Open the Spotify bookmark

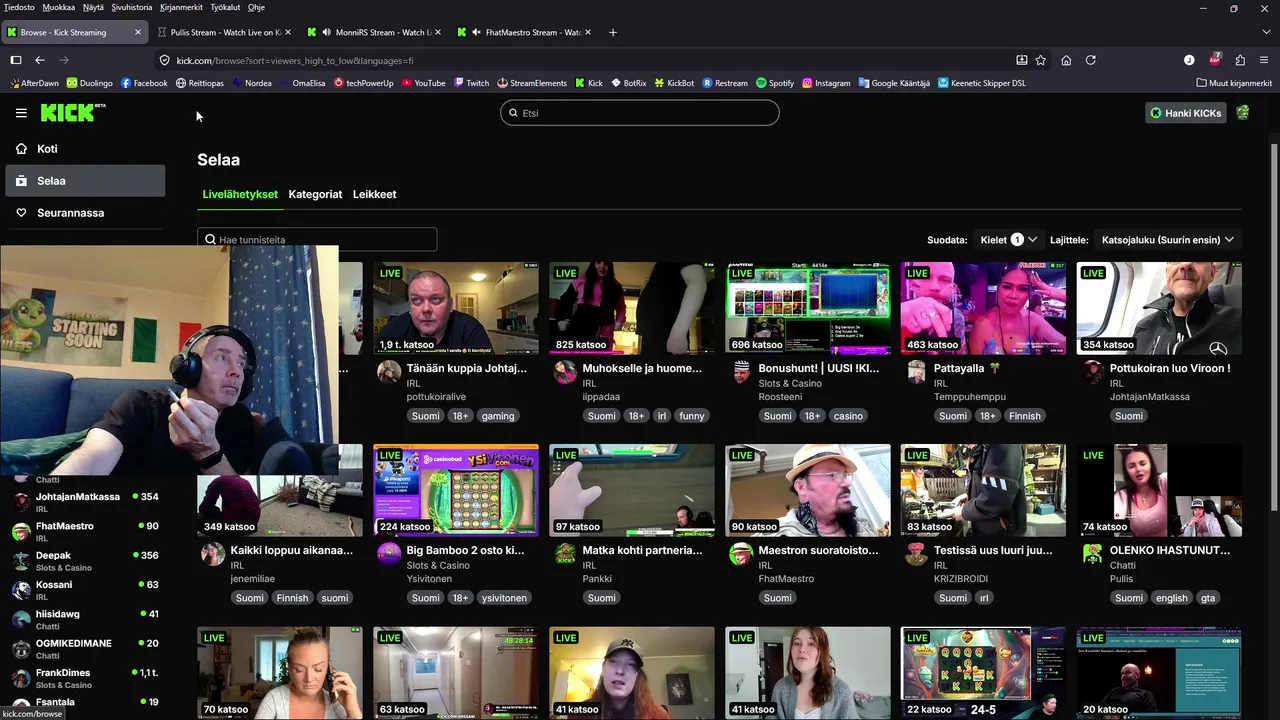pyautogui.click(x=775, y=83)
